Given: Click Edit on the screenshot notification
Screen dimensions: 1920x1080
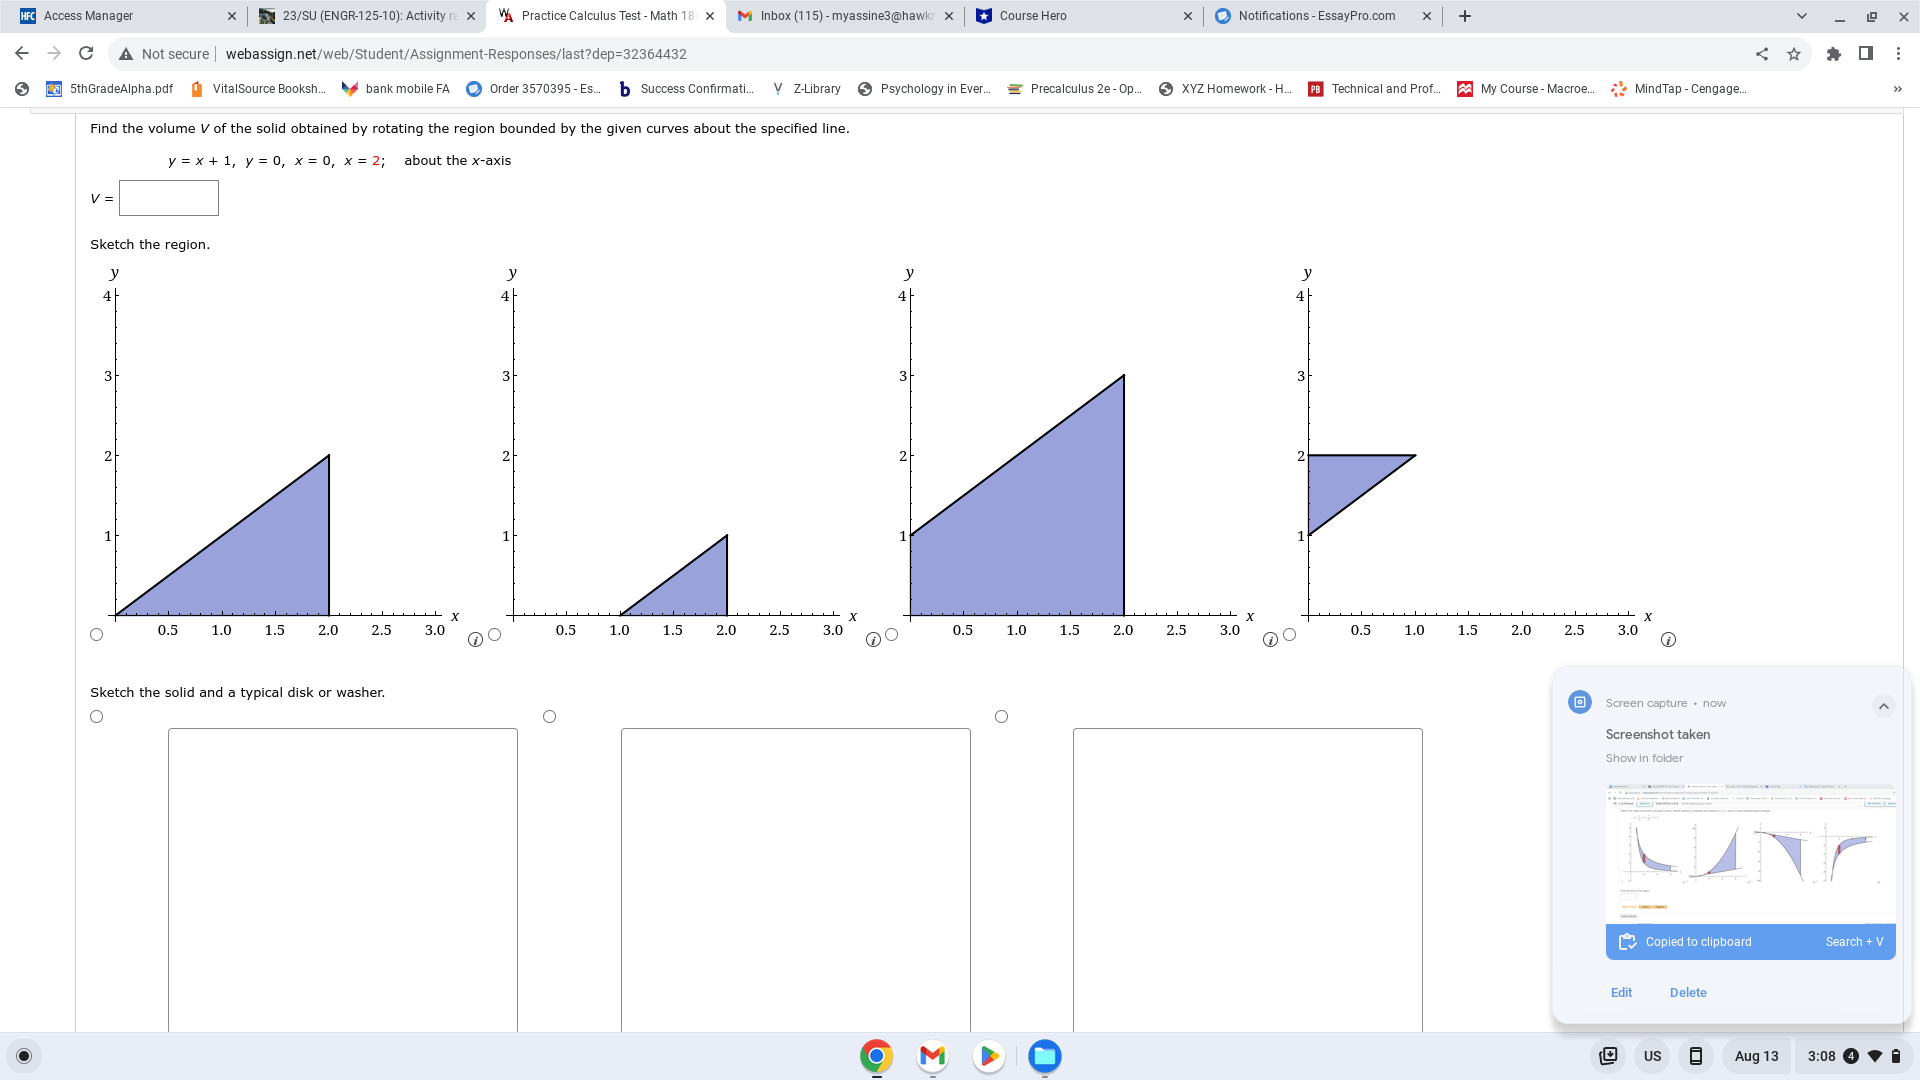Looking at the screenshot, I should [x=1621, y=993].
